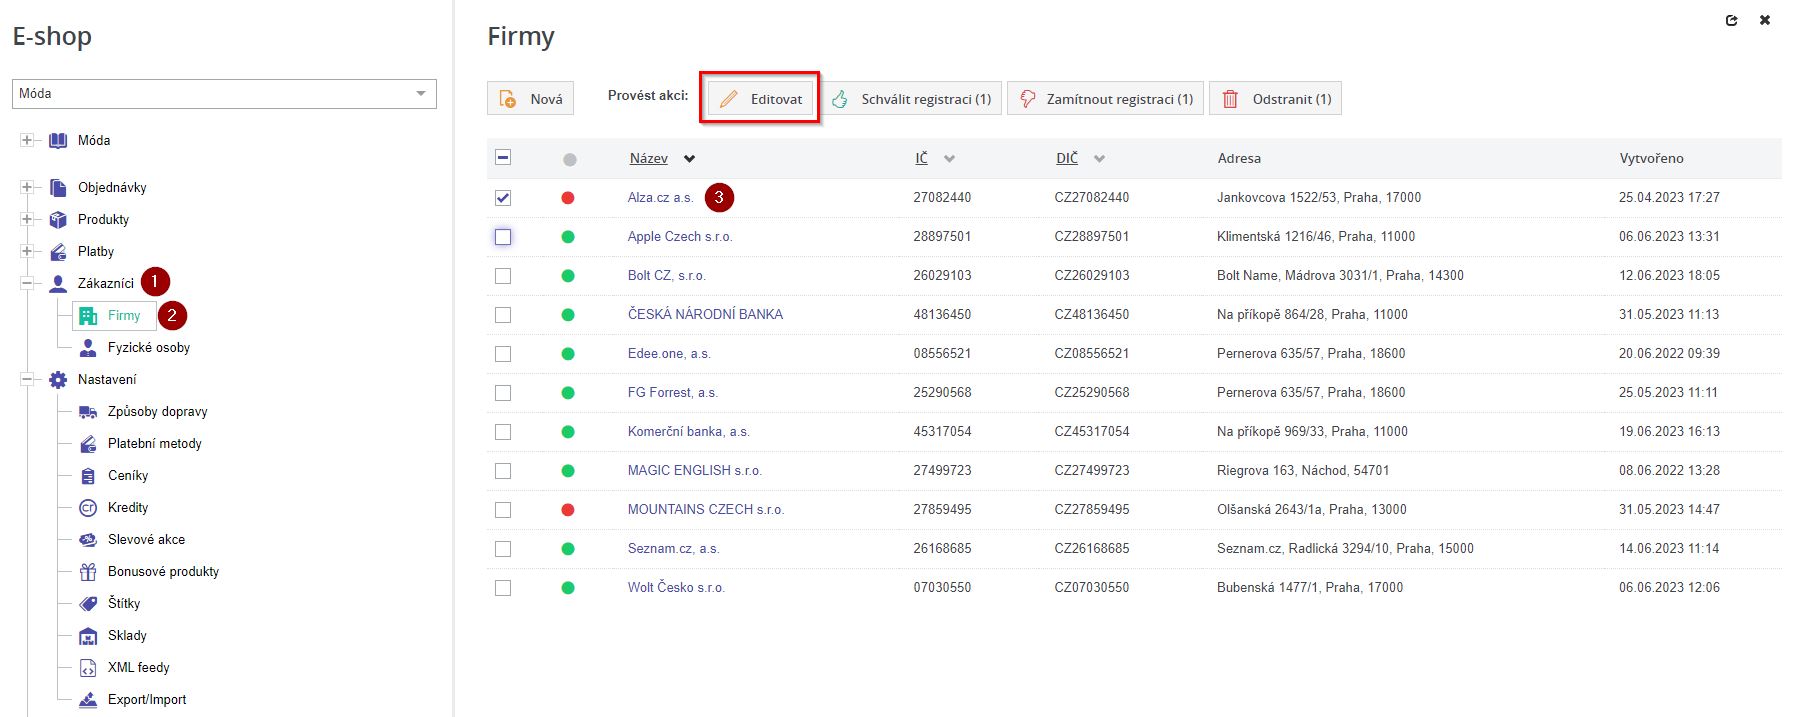
Task: Click the Způsoby dopravy truck icon
Action: coord(88,412)
